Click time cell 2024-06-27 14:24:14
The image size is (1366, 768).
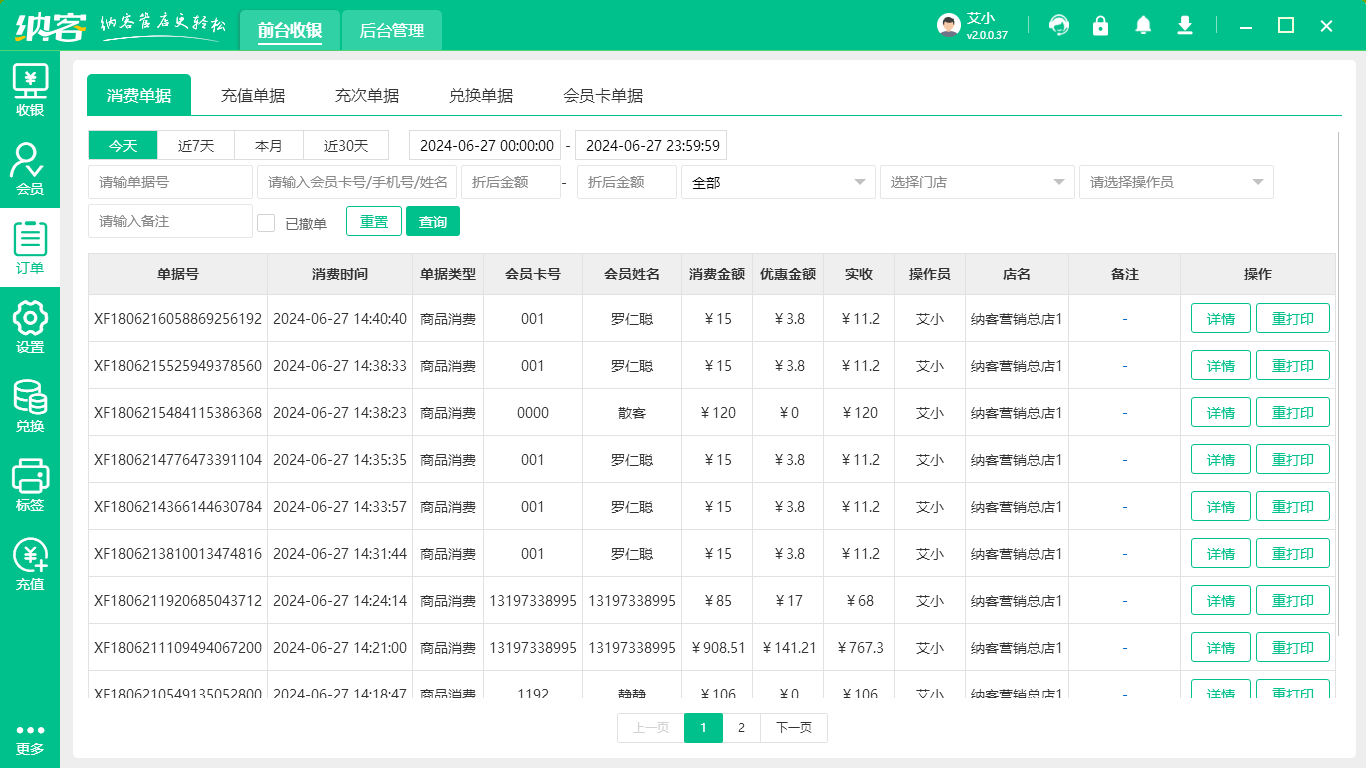340,601
